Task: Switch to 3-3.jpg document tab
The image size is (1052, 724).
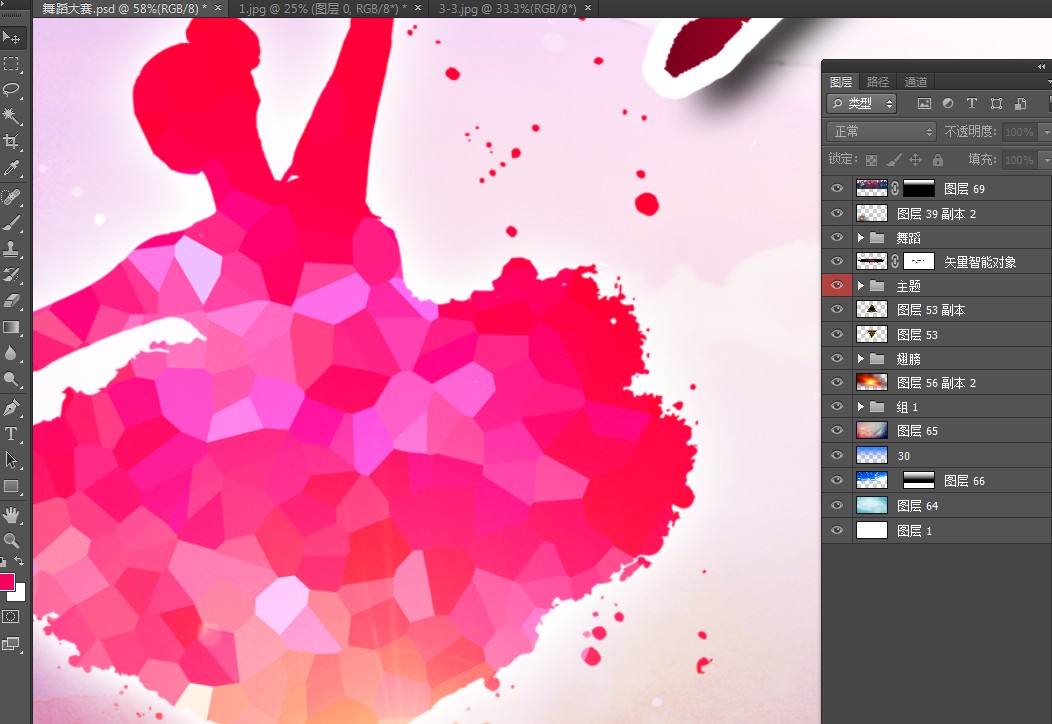Action: 508,9
